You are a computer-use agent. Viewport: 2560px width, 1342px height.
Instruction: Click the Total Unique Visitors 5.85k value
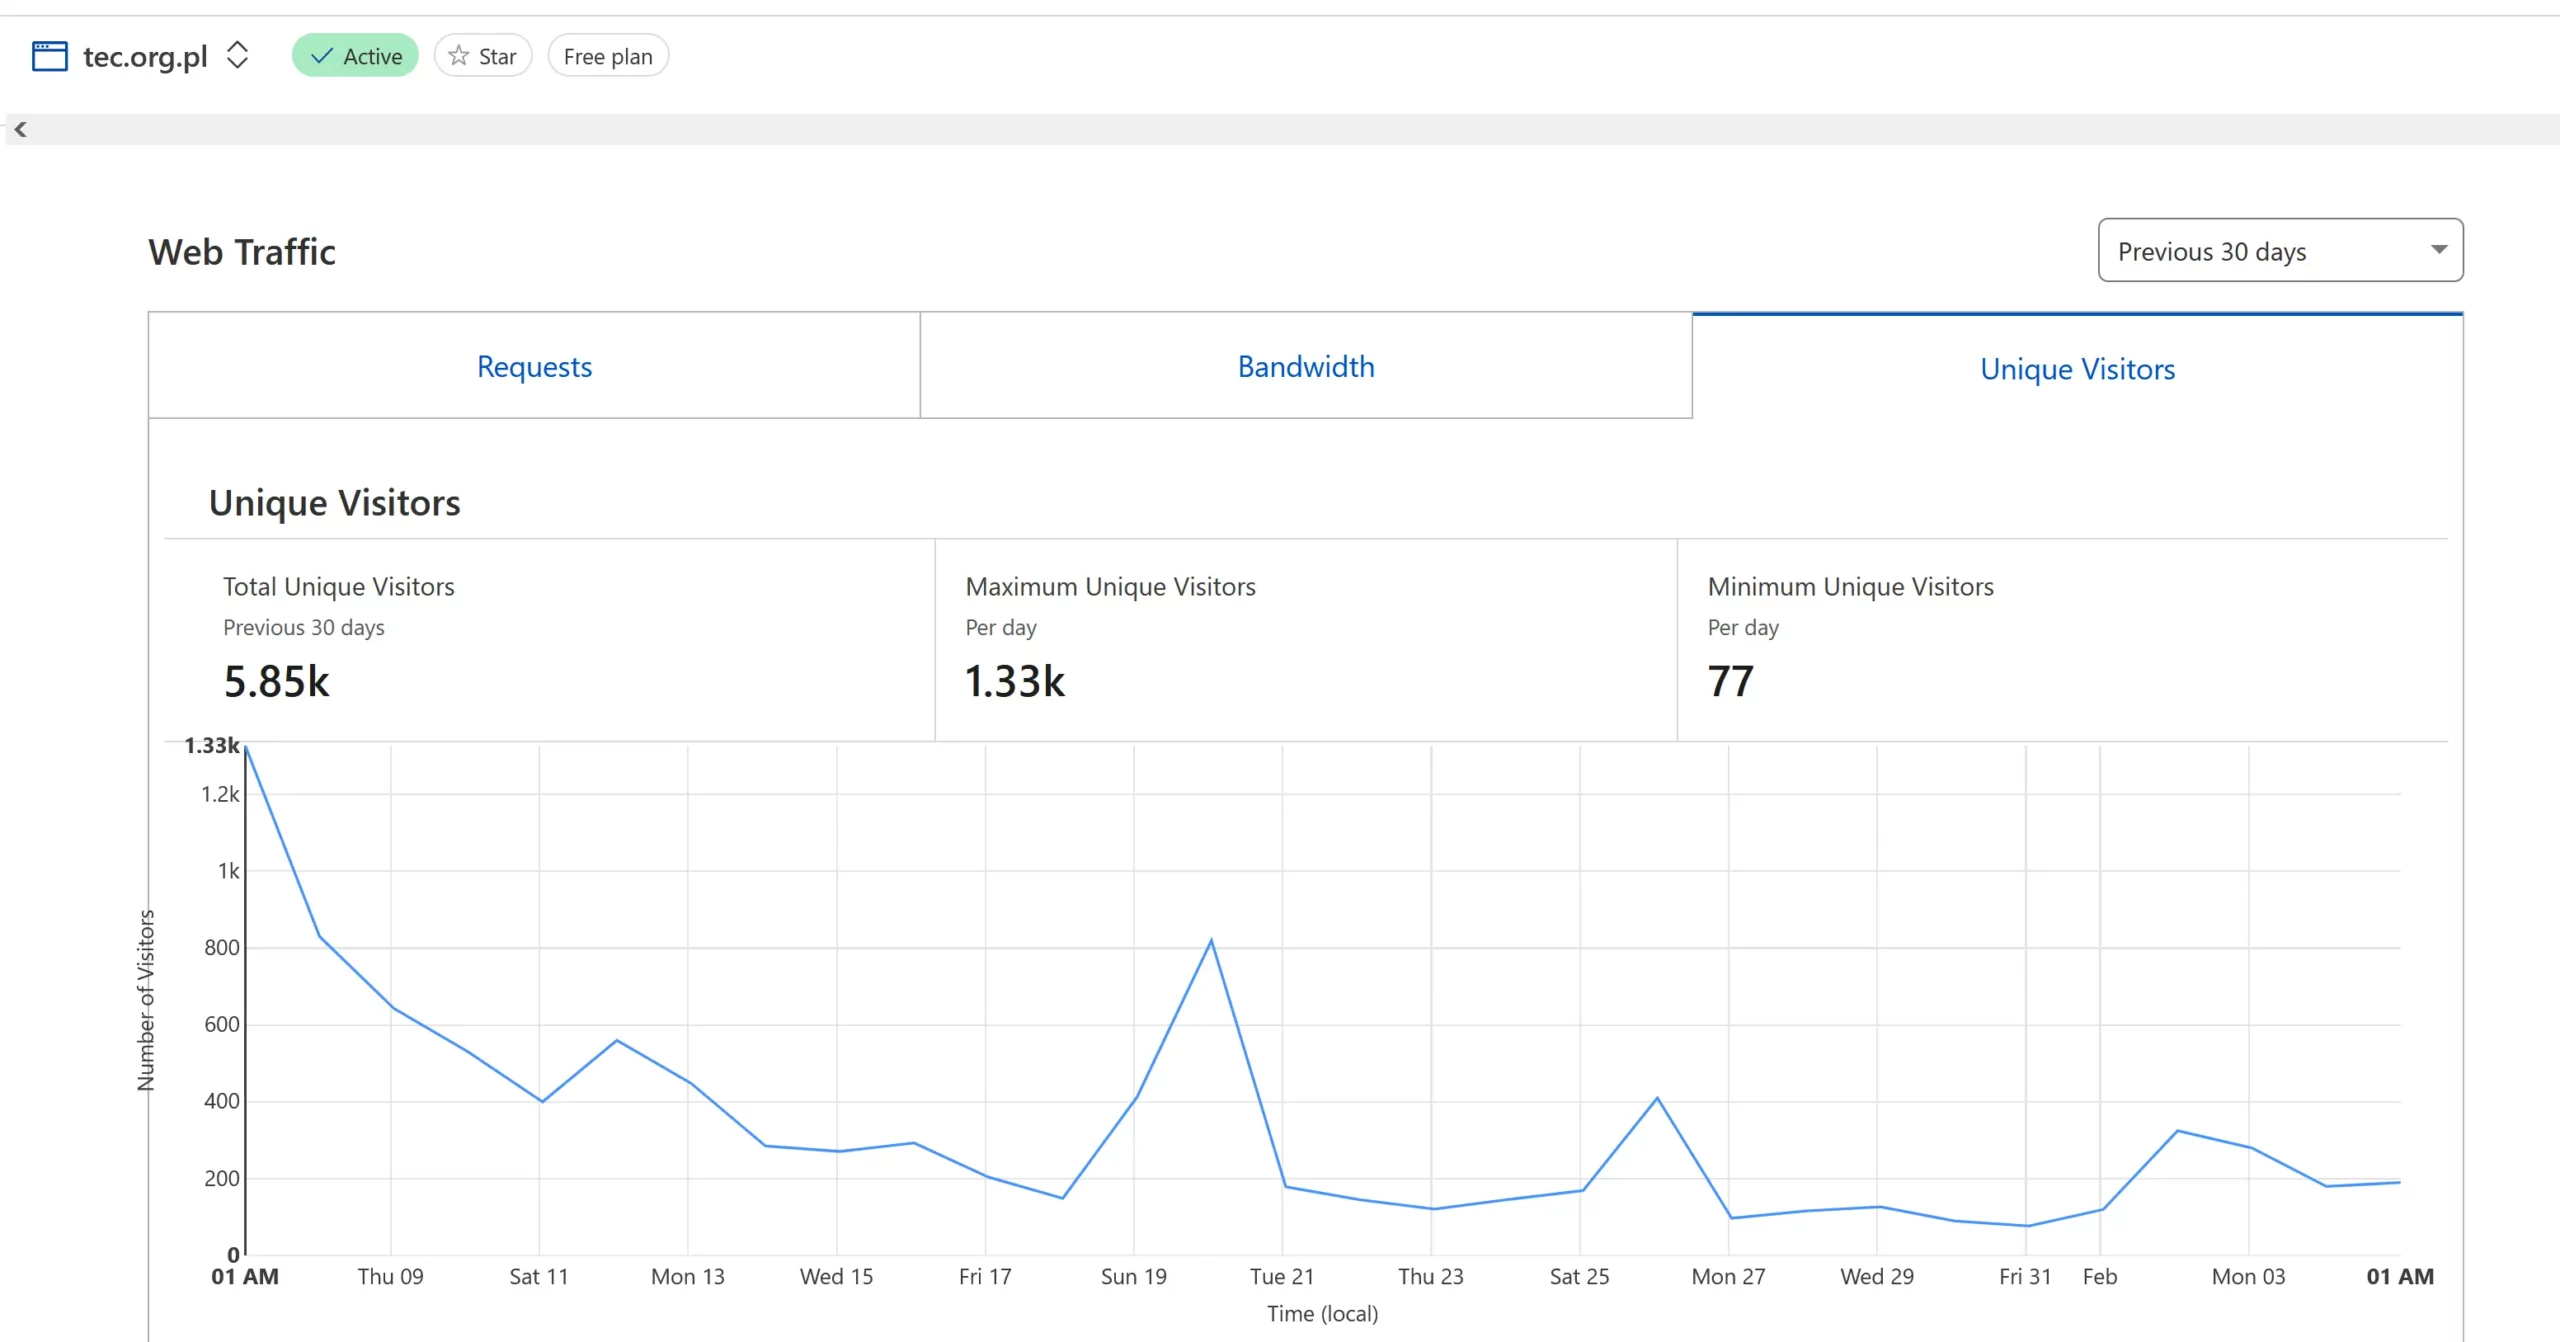276,681
